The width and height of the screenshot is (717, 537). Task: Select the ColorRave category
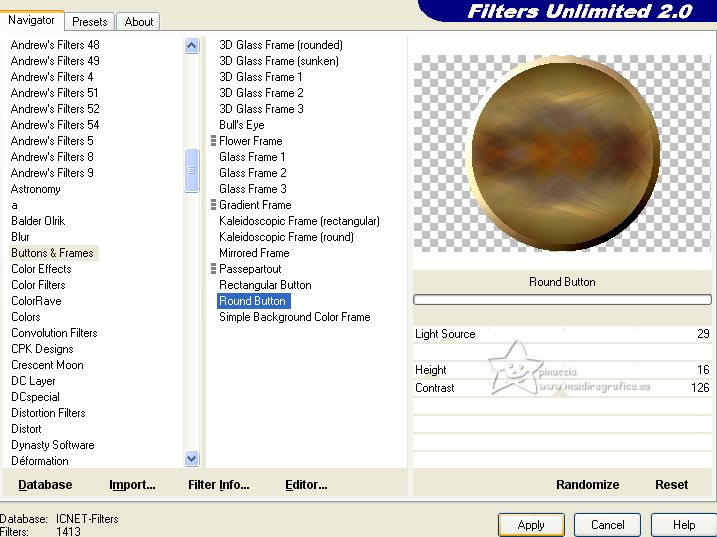(x=36, y=301)
